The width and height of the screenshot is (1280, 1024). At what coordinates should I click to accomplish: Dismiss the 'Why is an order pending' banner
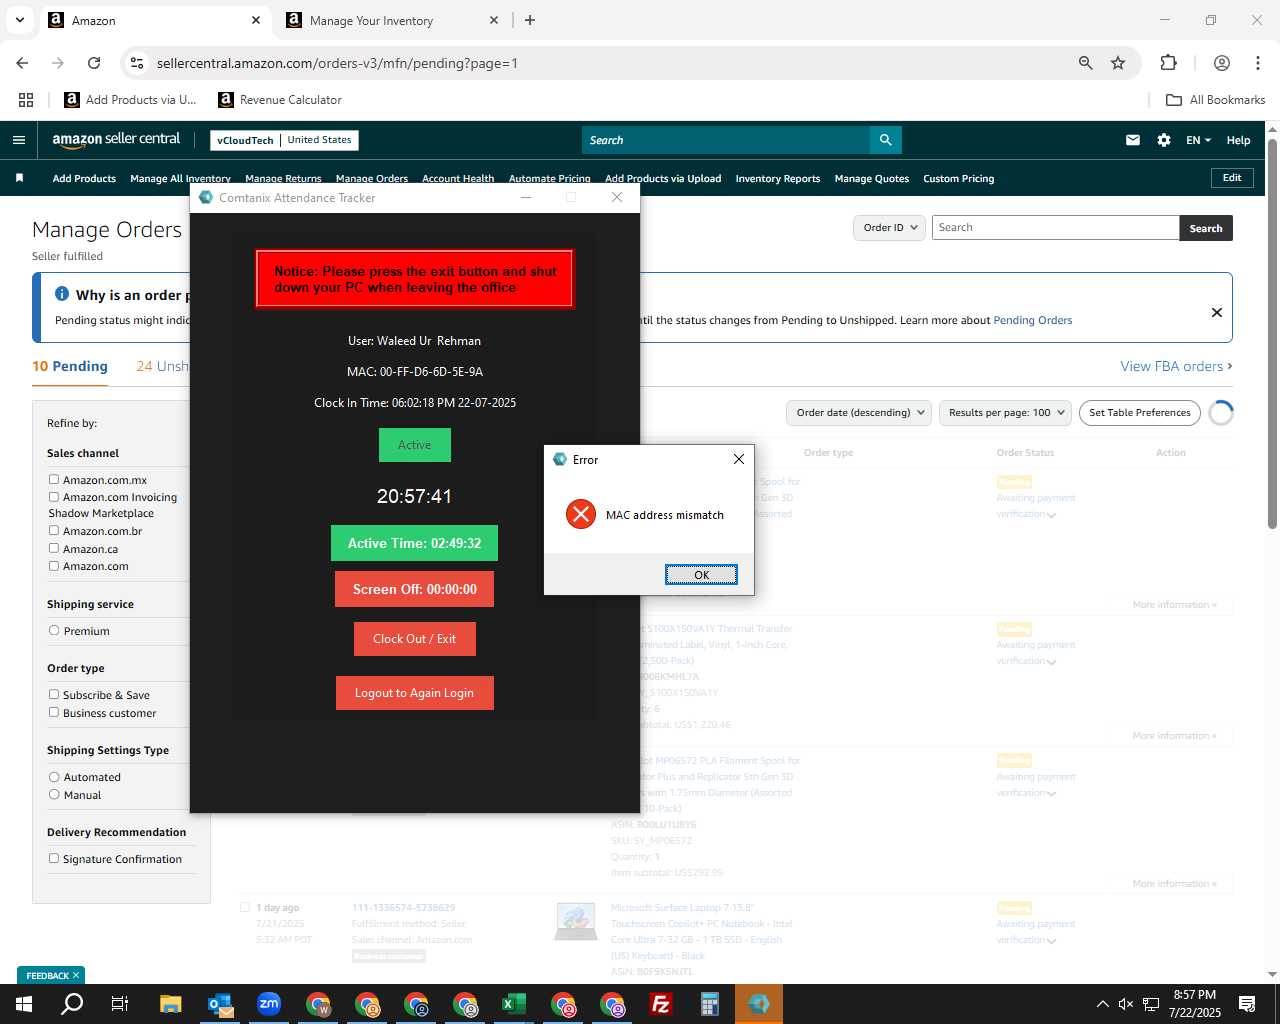(x=1217, y=312)
